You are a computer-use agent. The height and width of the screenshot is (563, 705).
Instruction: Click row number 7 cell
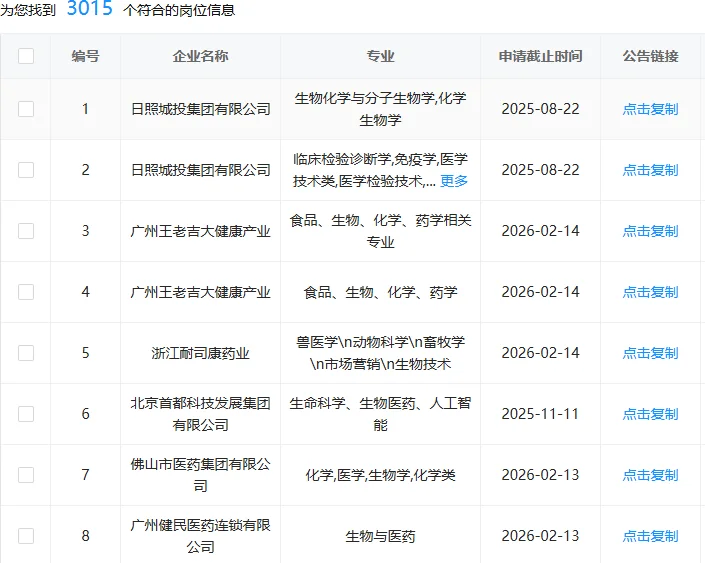(85, 475)
